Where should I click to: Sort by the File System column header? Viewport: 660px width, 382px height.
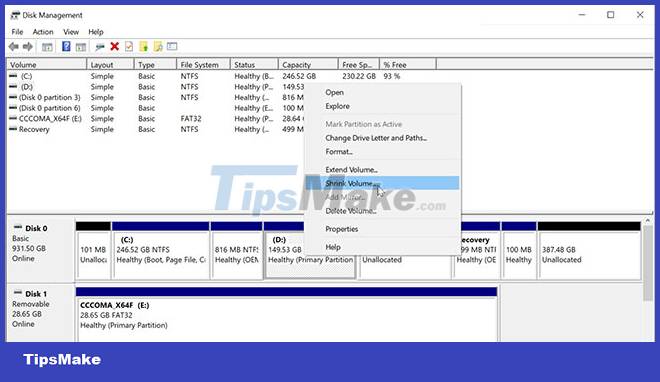click(203, 65)
